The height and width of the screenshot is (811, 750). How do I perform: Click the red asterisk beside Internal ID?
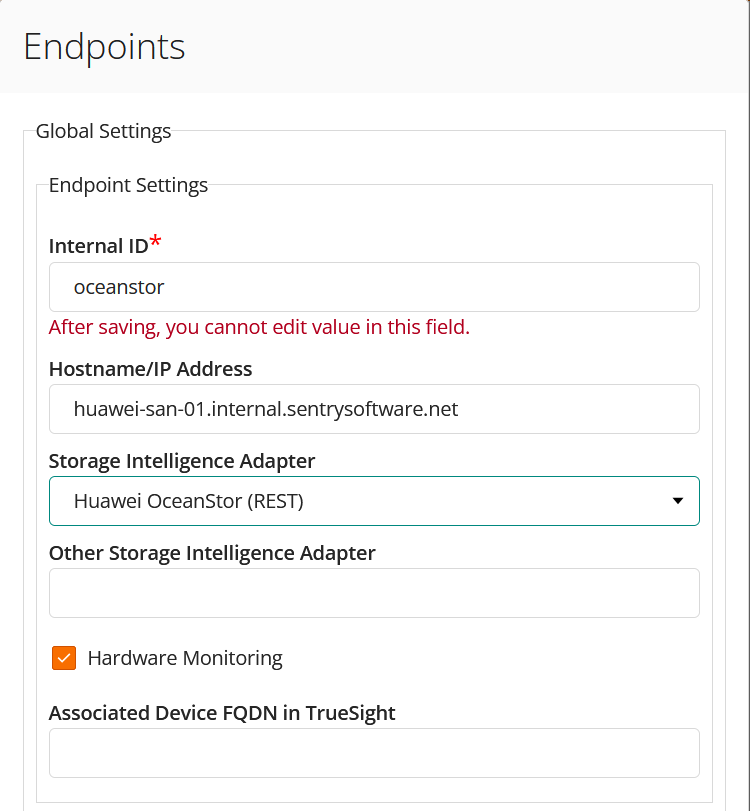(156, 239)
